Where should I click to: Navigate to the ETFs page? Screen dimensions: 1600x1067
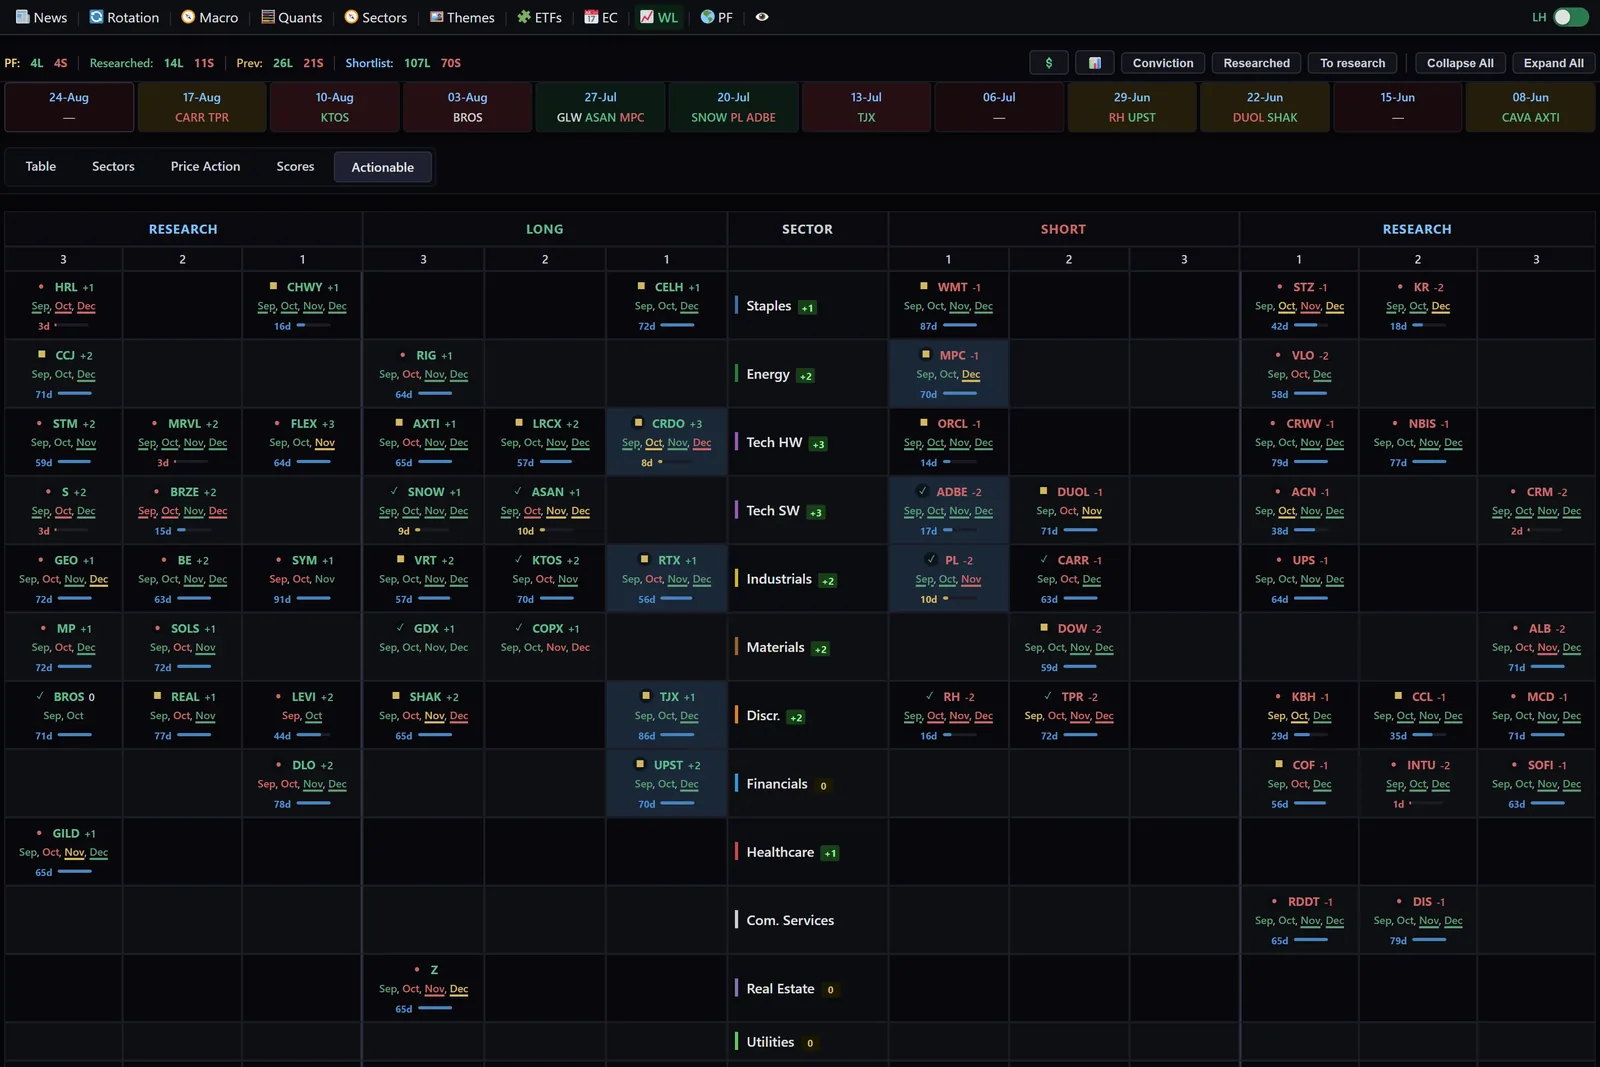539,17
